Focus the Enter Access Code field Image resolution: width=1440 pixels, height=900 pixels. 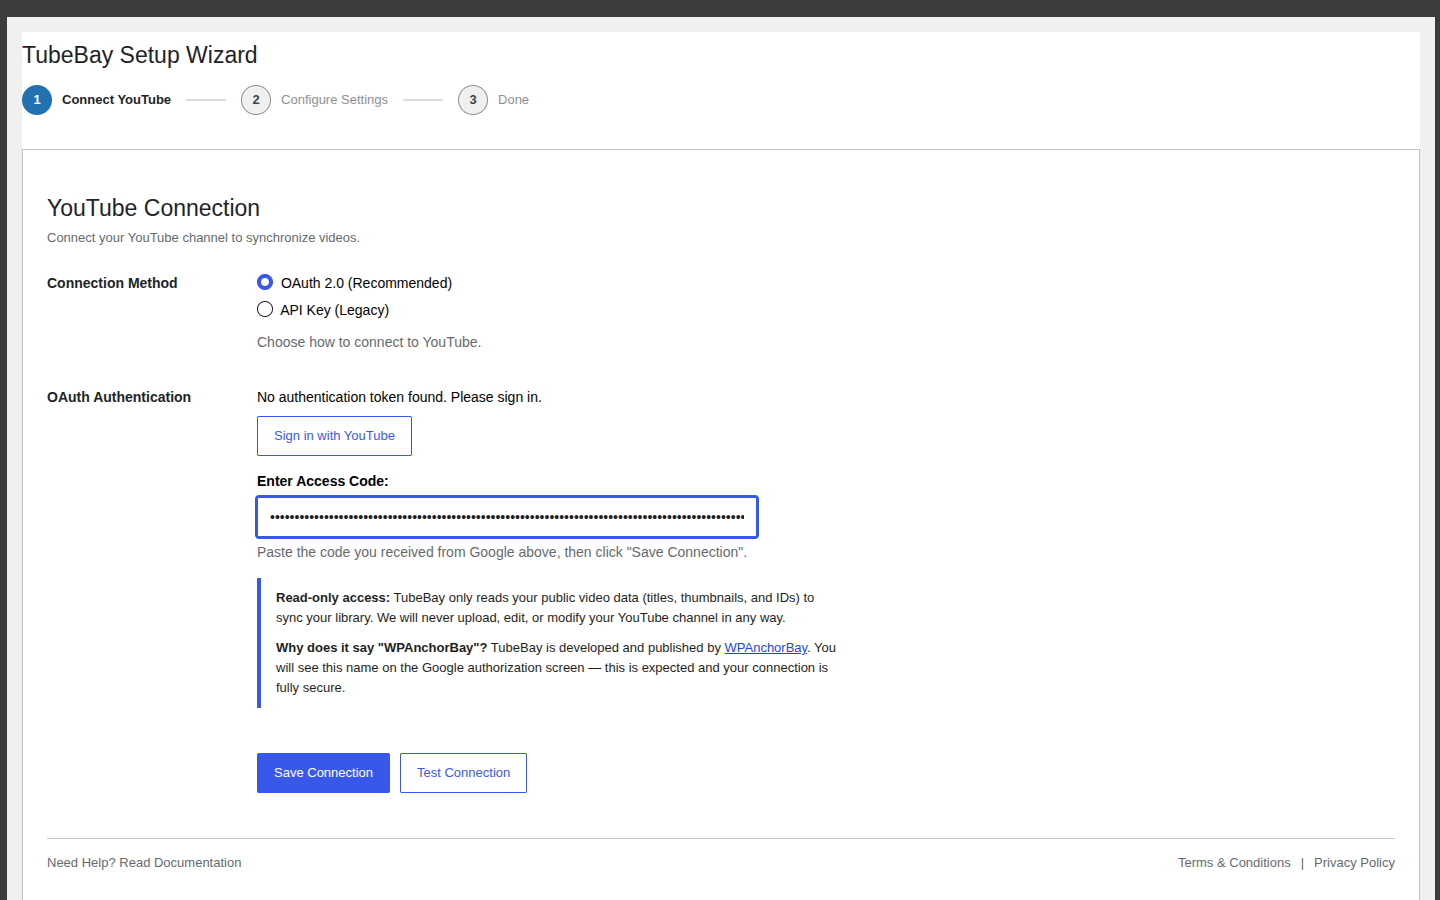[x=507, y=517]
